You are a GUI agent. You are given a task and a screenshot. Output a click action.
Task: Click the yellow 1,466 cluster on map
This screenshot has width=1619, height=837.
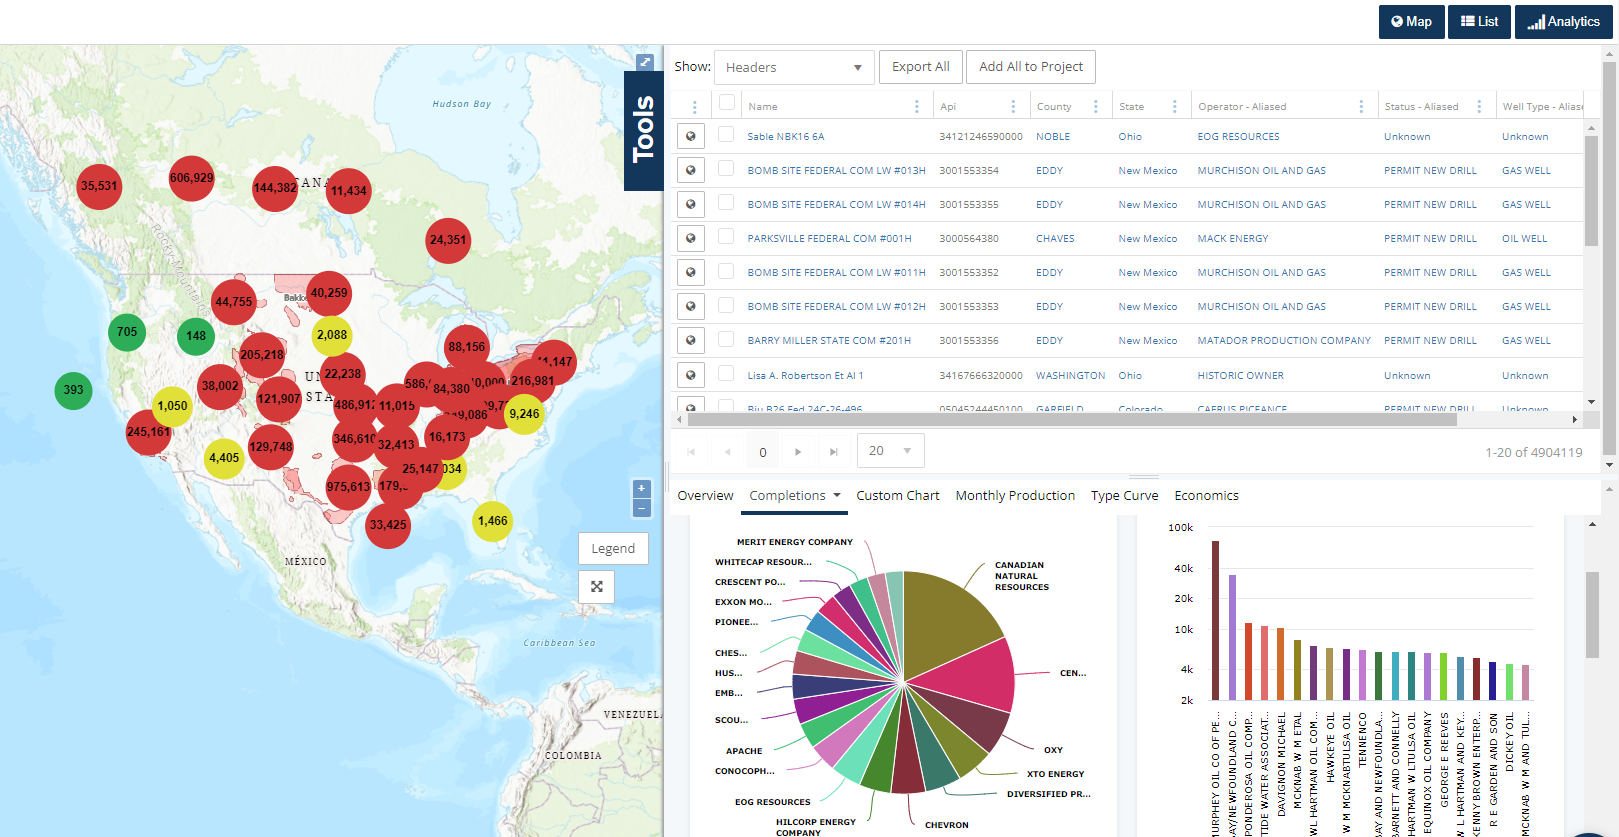coord(492,521)
